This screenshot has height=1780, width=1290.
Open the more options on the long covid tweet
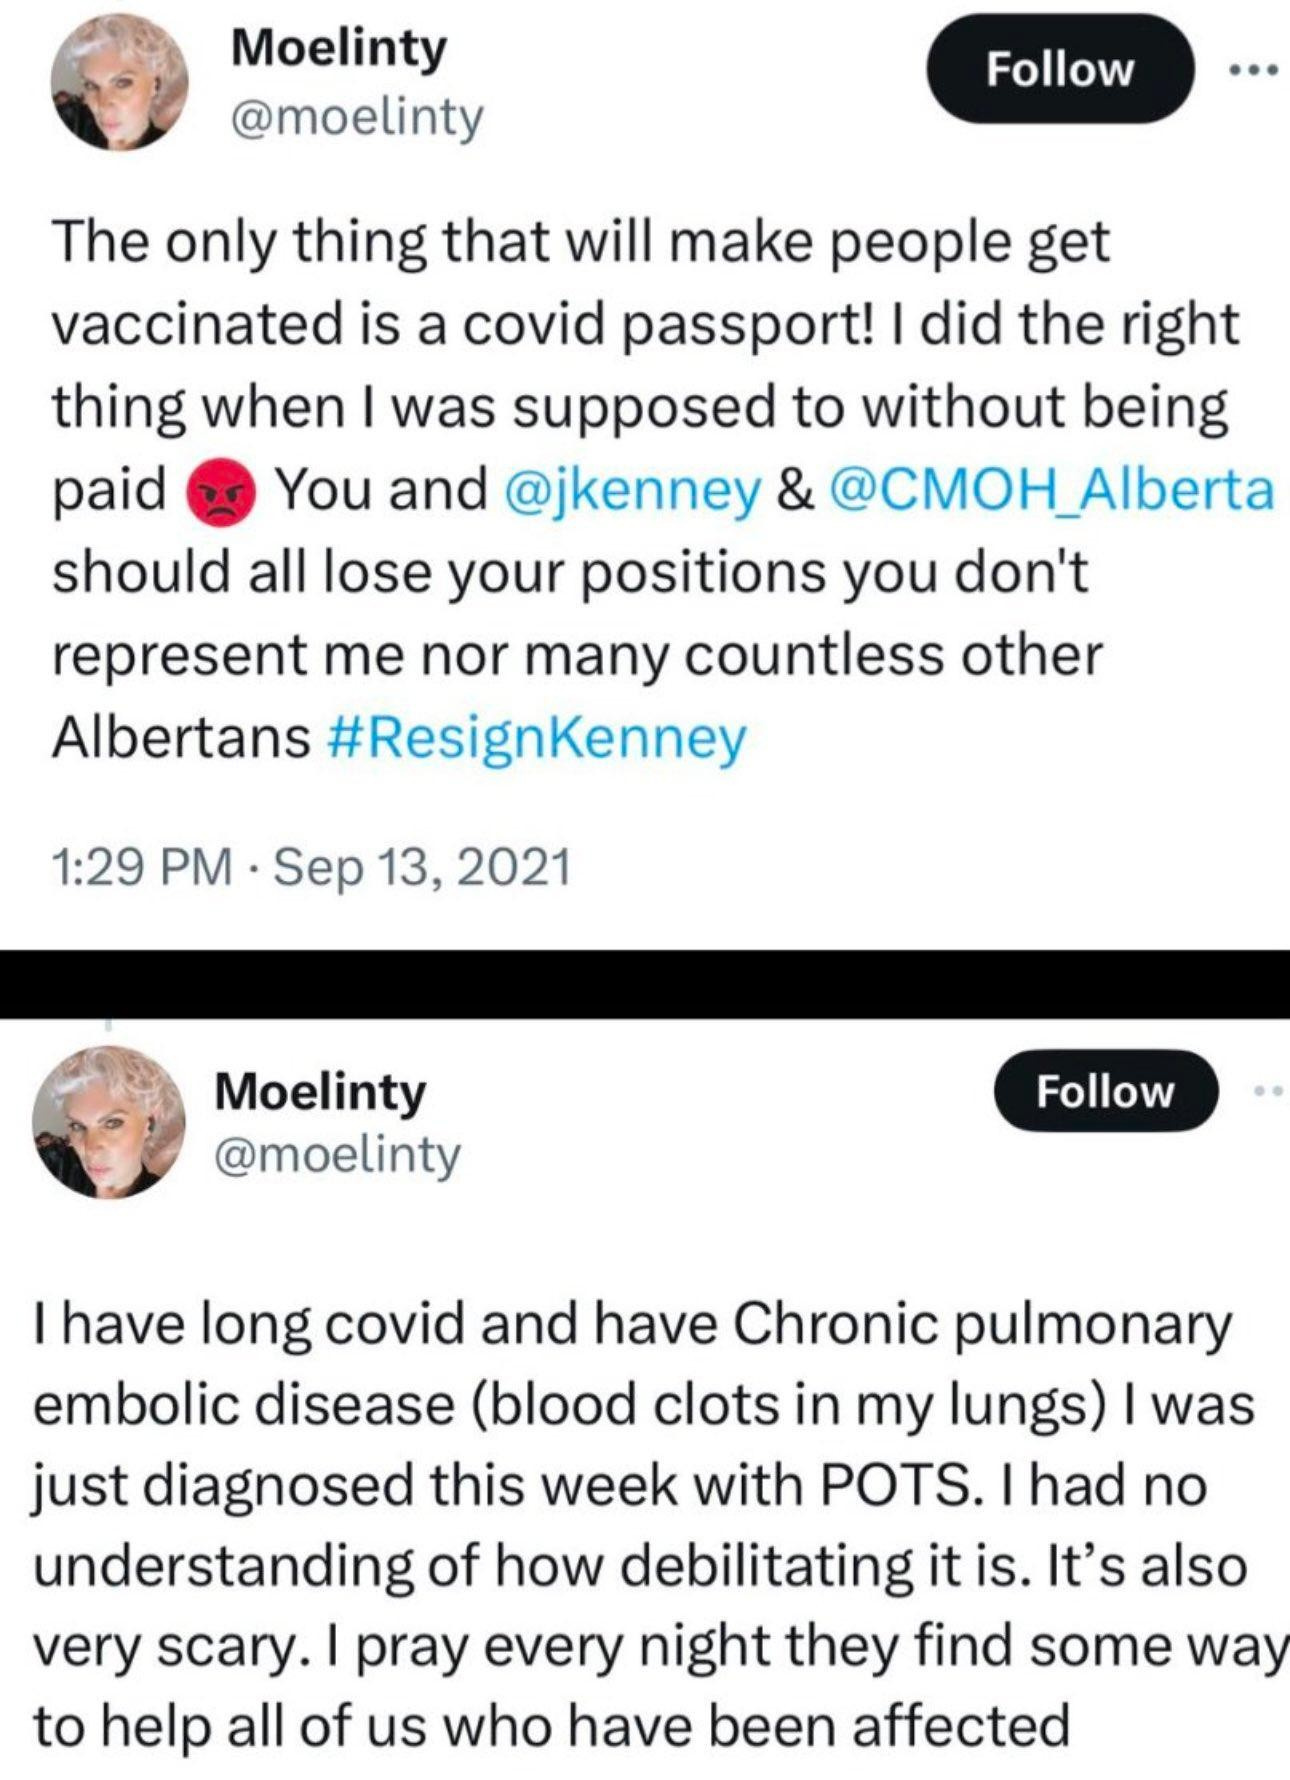[1267, 1092]
